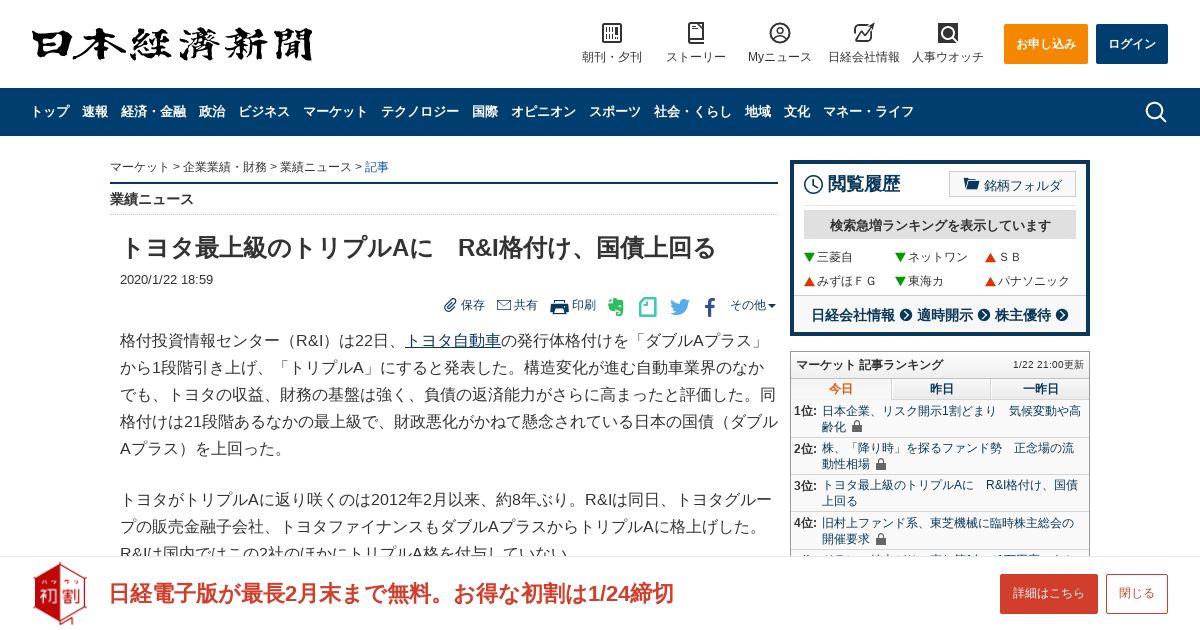Open the テクノロジー section
The image size is (1200, 630).
pyautogui.click(x=420, y=112)
